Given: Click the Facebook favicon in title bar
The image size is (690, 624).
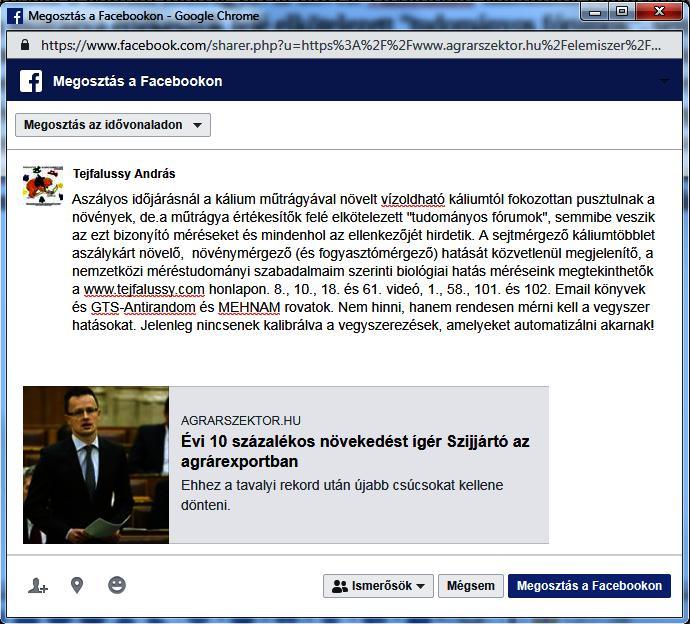Looking at the screenshot, I should point(15,16).
